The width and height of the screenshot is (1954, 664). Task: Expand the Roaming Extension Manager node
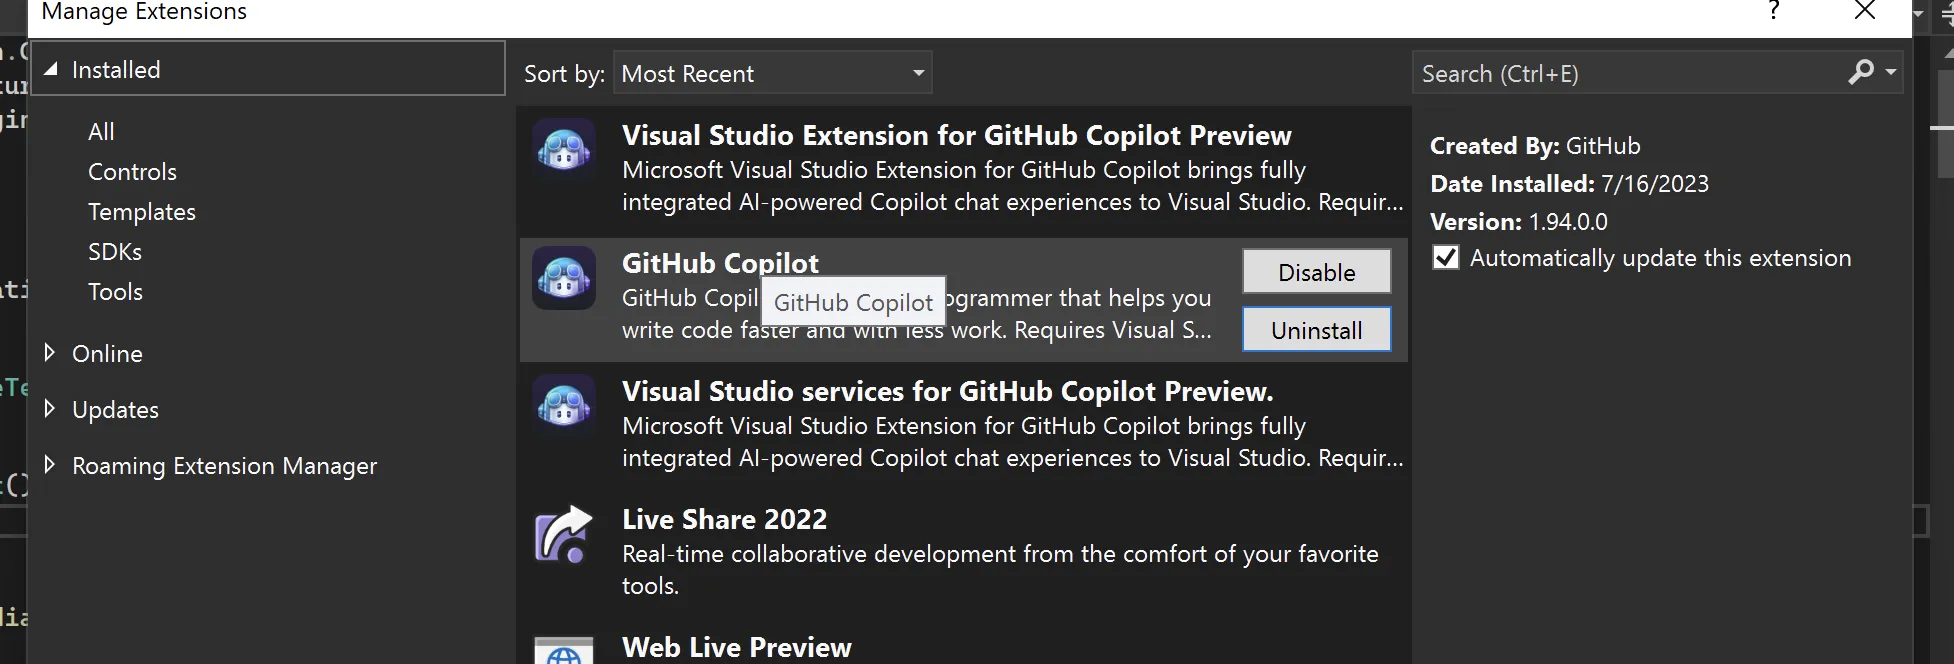point(49,465)
